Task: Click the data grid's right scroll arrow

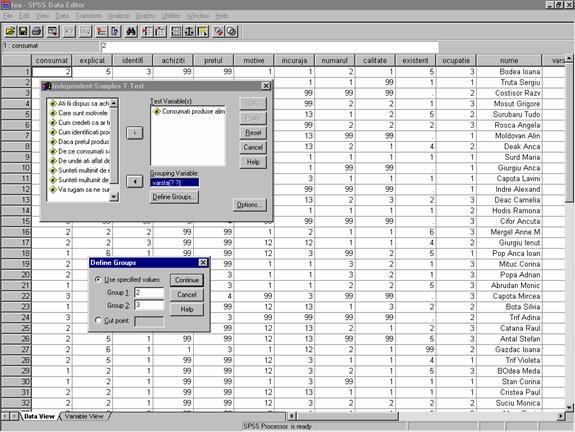Action: [x=560, y=416]
